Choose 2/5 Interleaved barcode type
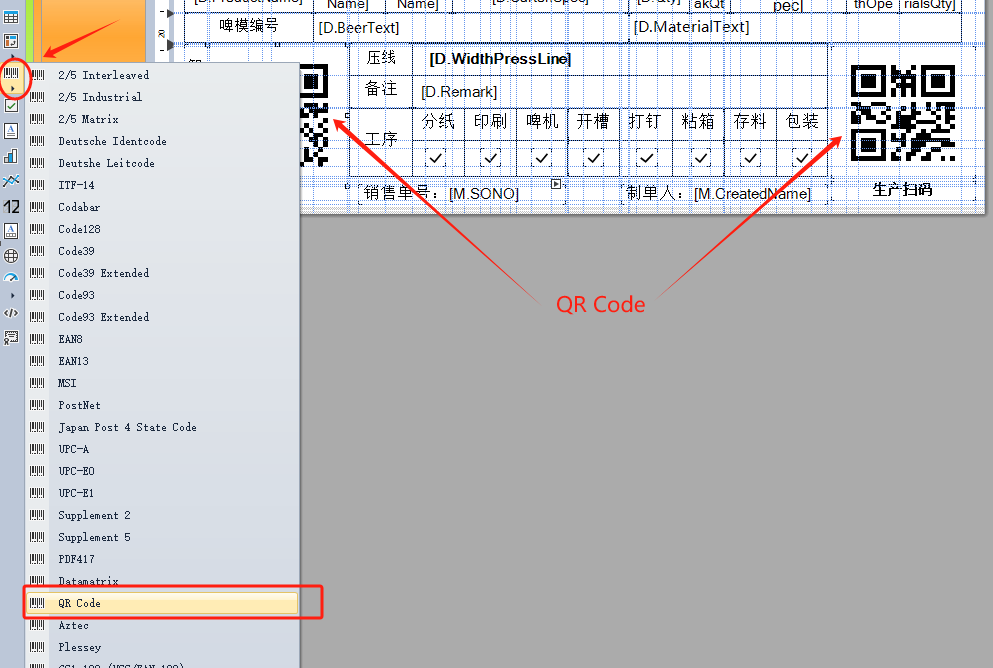Viewport: 993px width, 668px height. [x=162, y=75]
